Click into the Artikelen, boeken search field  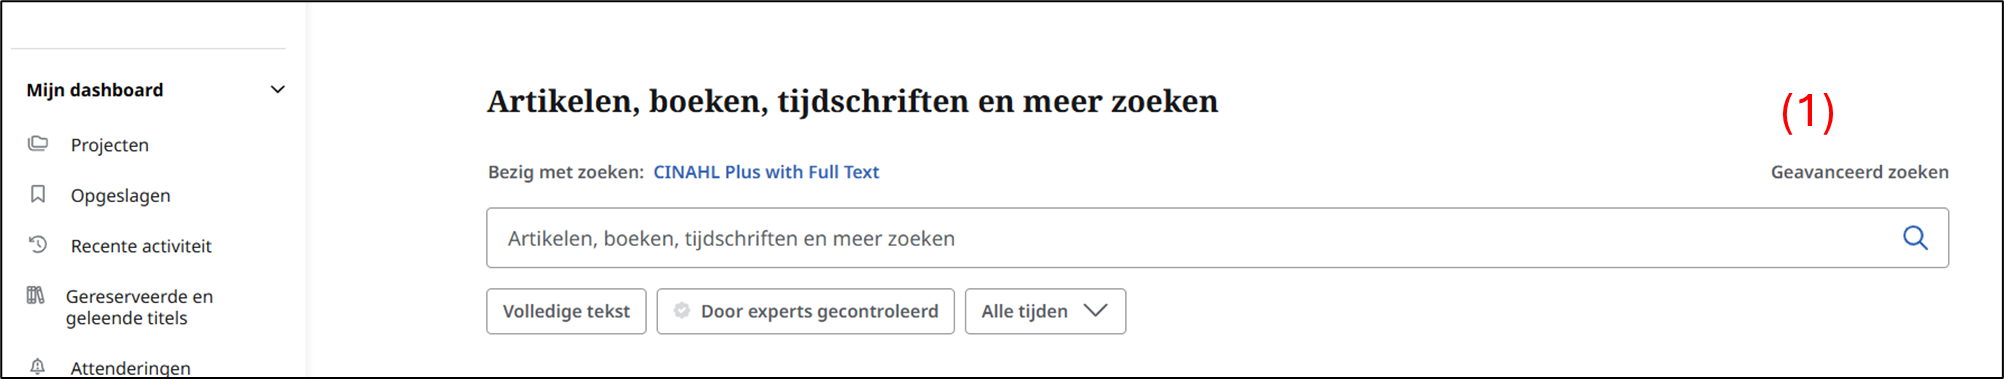coord(1190,238)
